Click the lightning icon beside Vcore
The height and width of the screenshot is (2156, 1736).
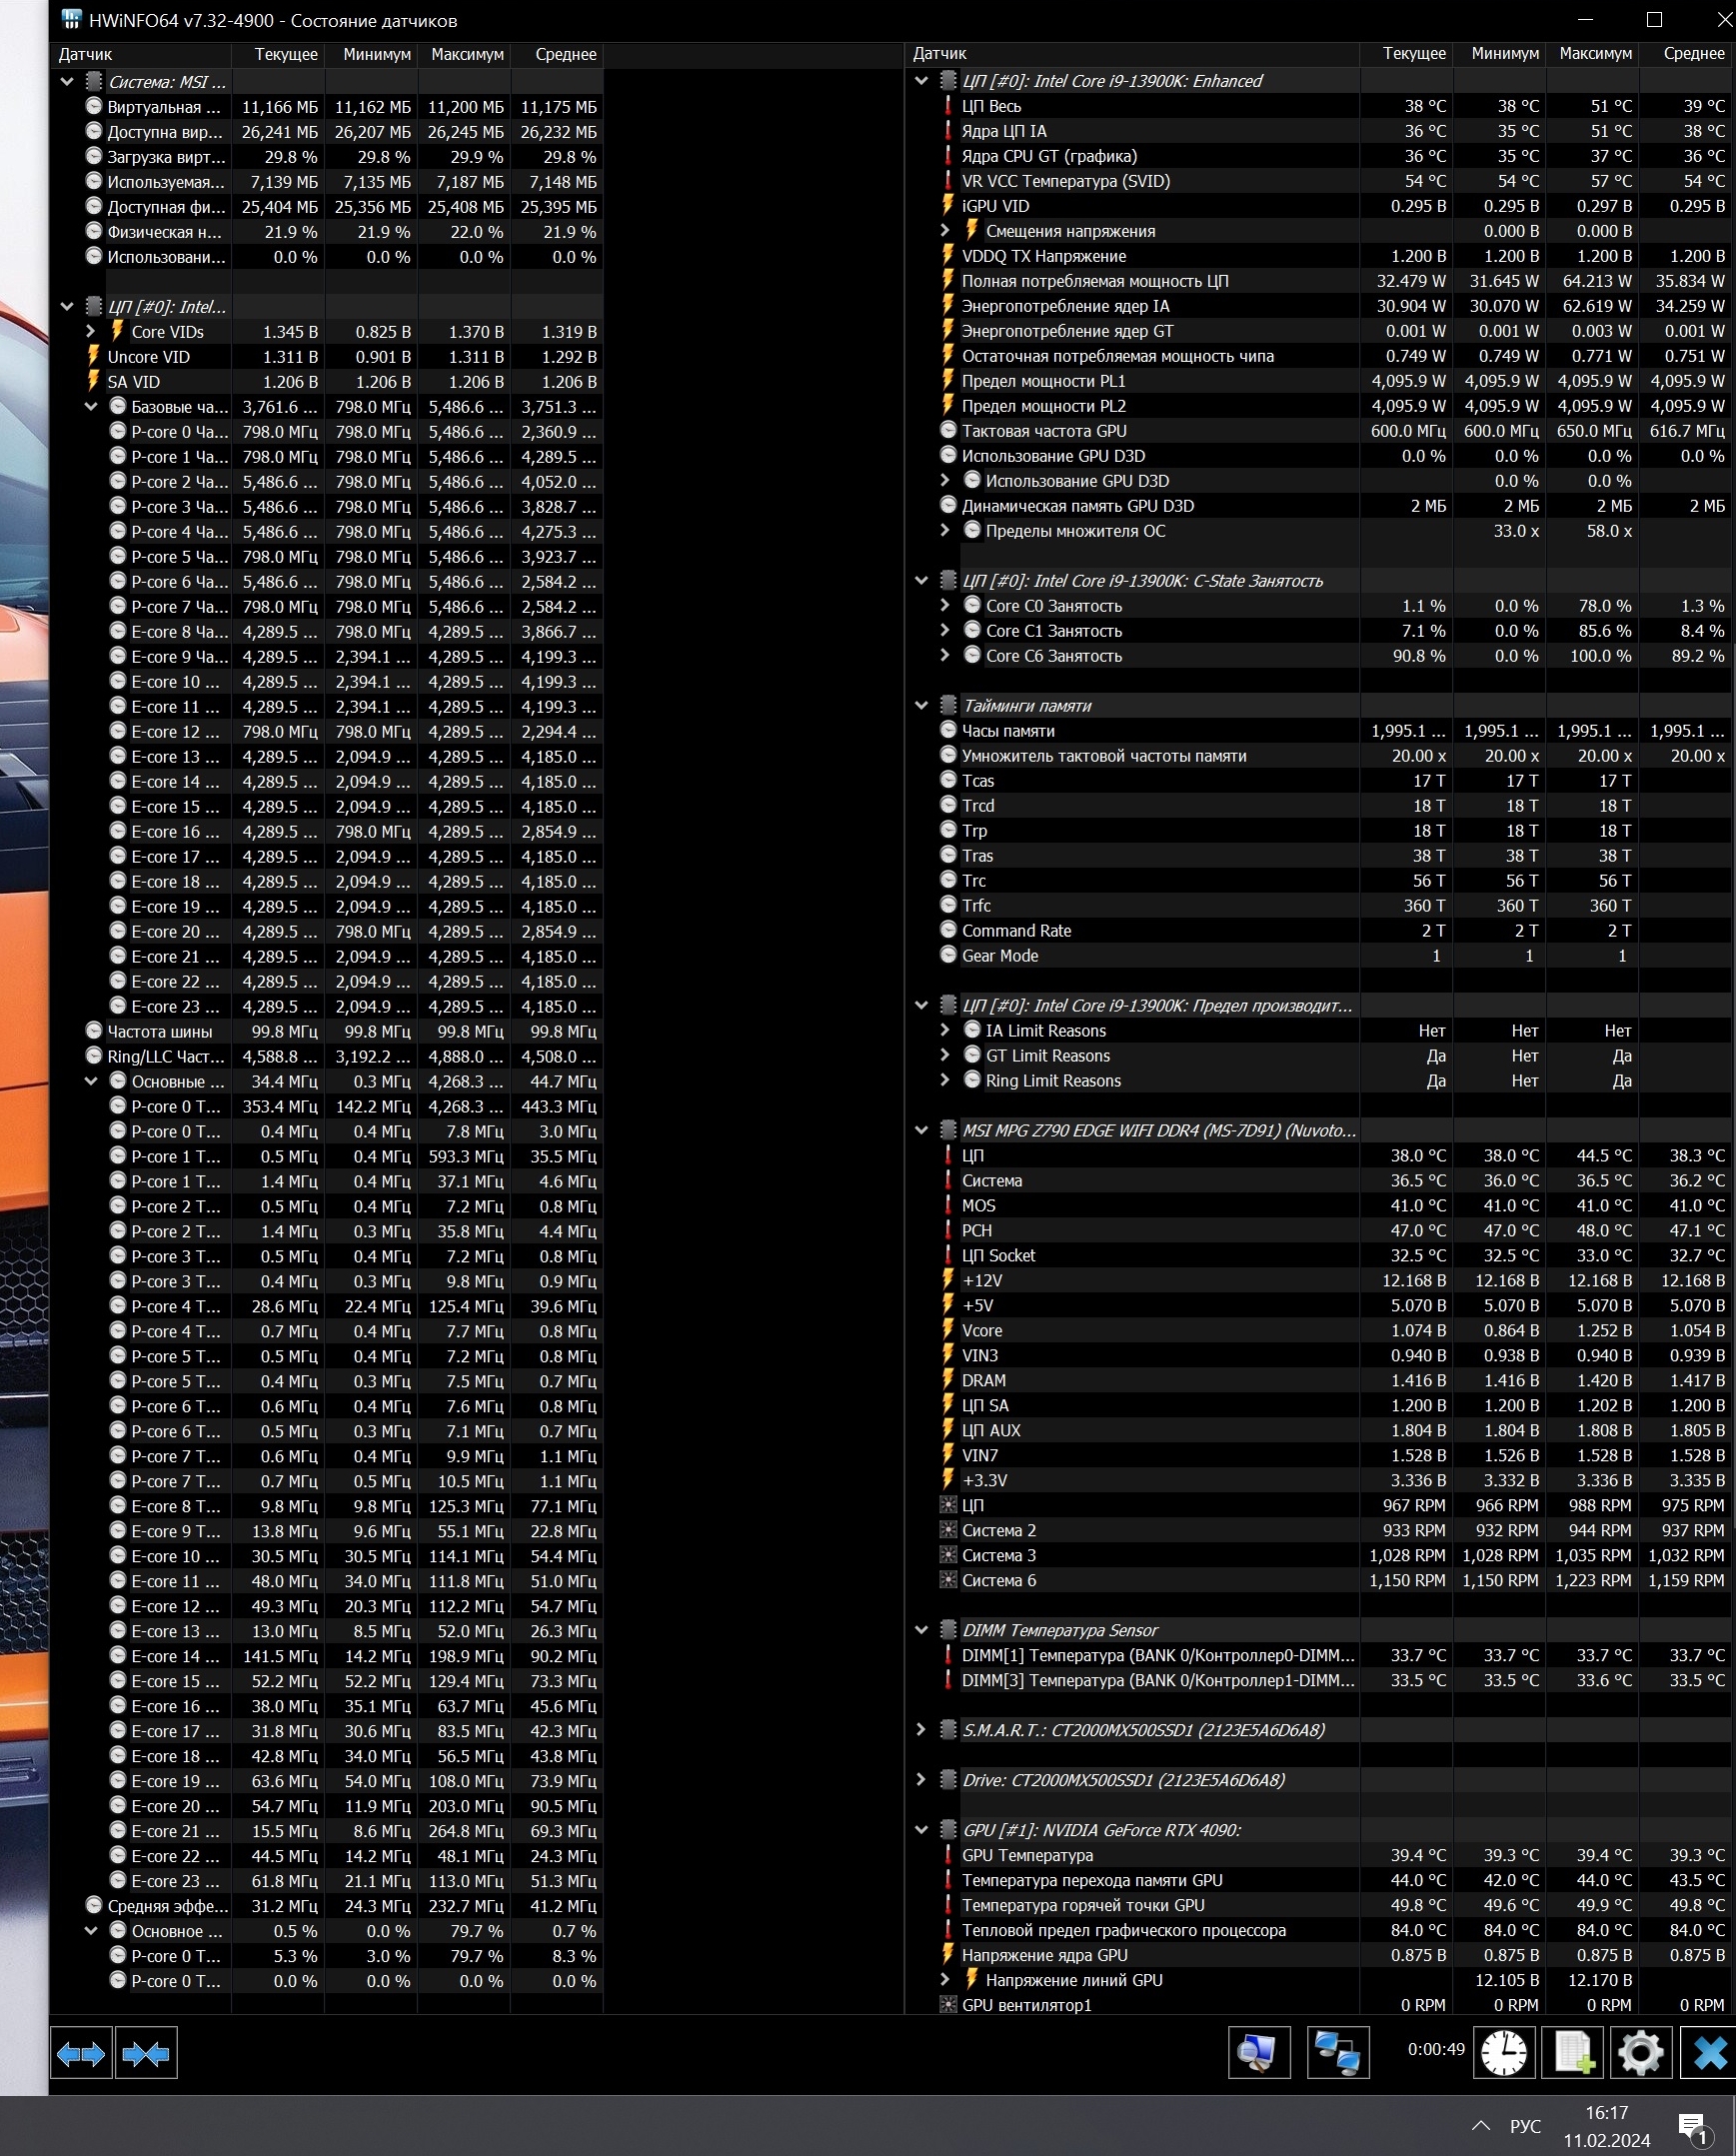click(x=948, y=1330)
